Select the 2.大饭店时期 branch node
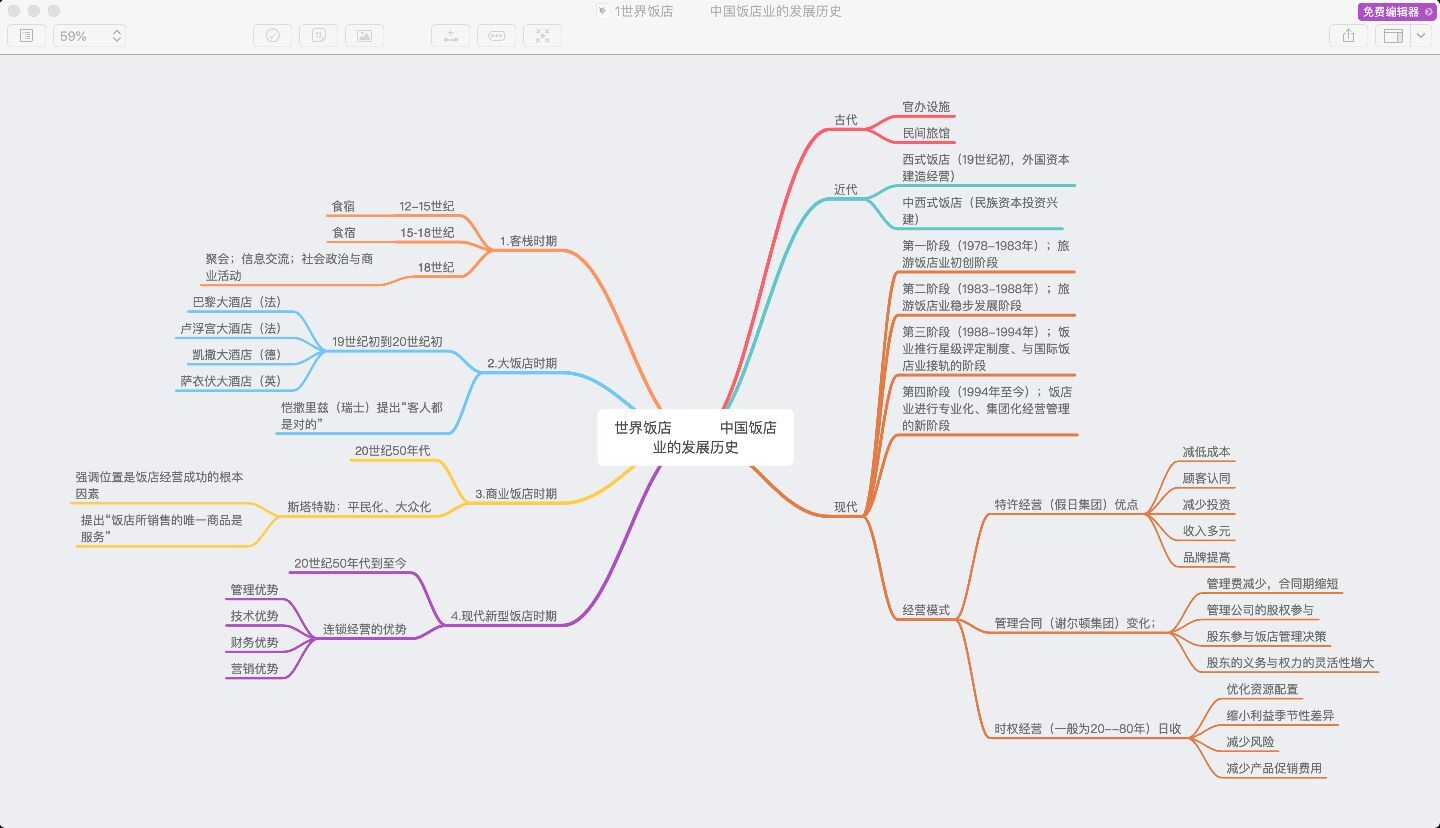Image resolution: width=1440 pixels, height=828 pixels. point(521,363)
